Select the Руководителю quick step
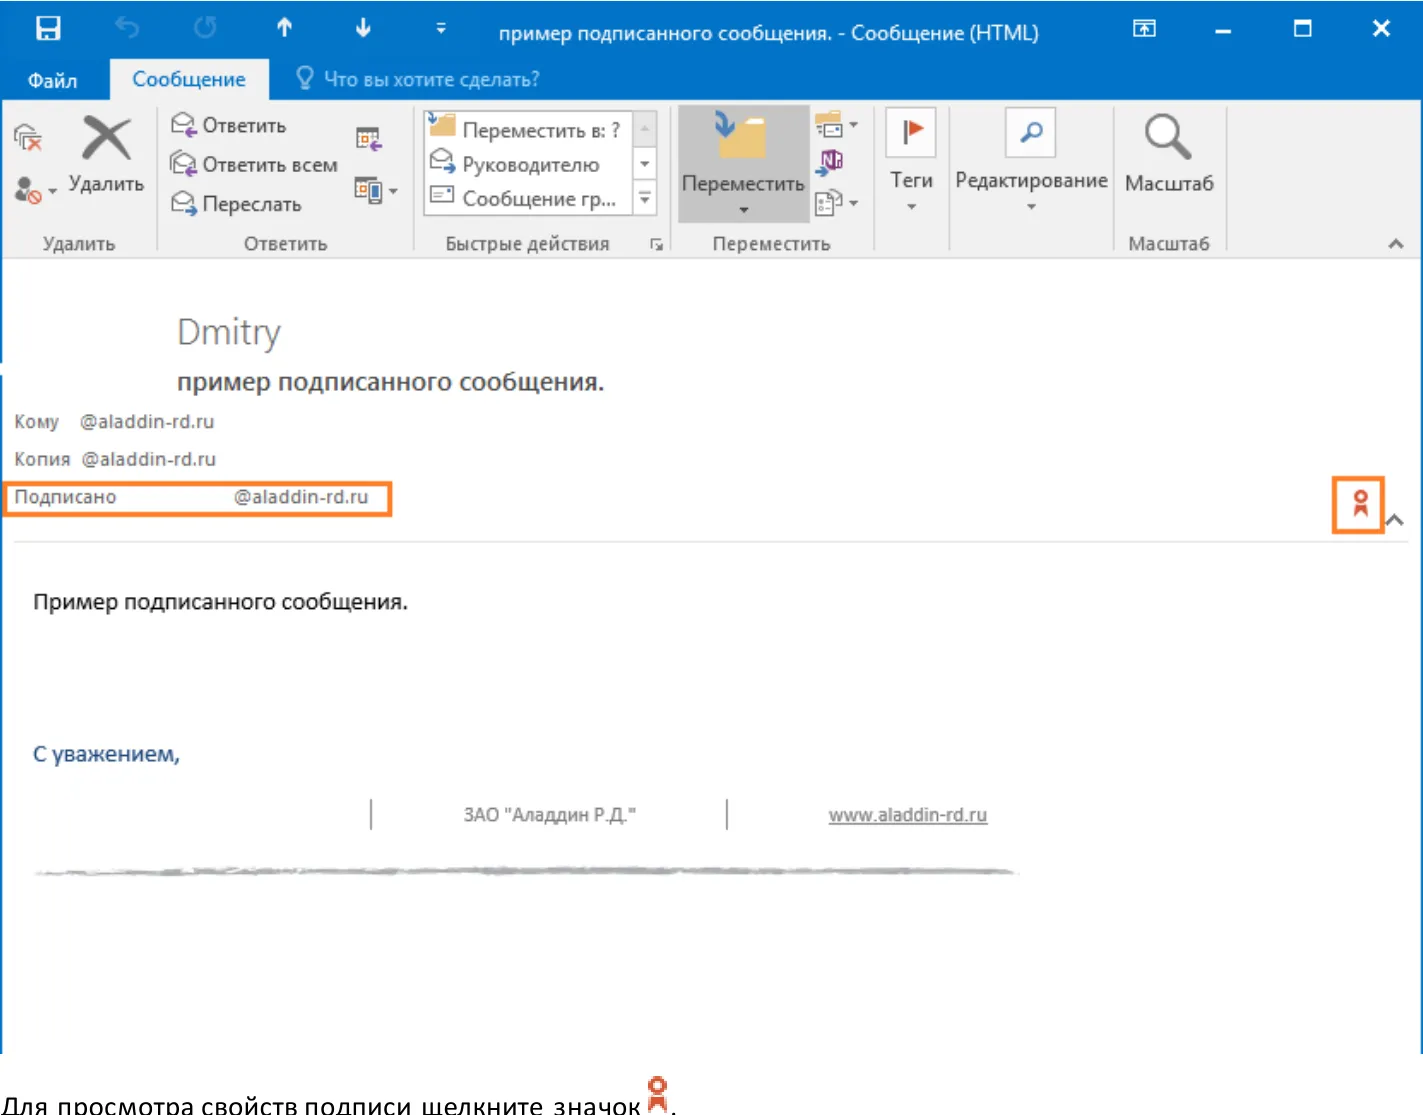1423x1115 pixels. pyautogui.click(x=526, y=163)
